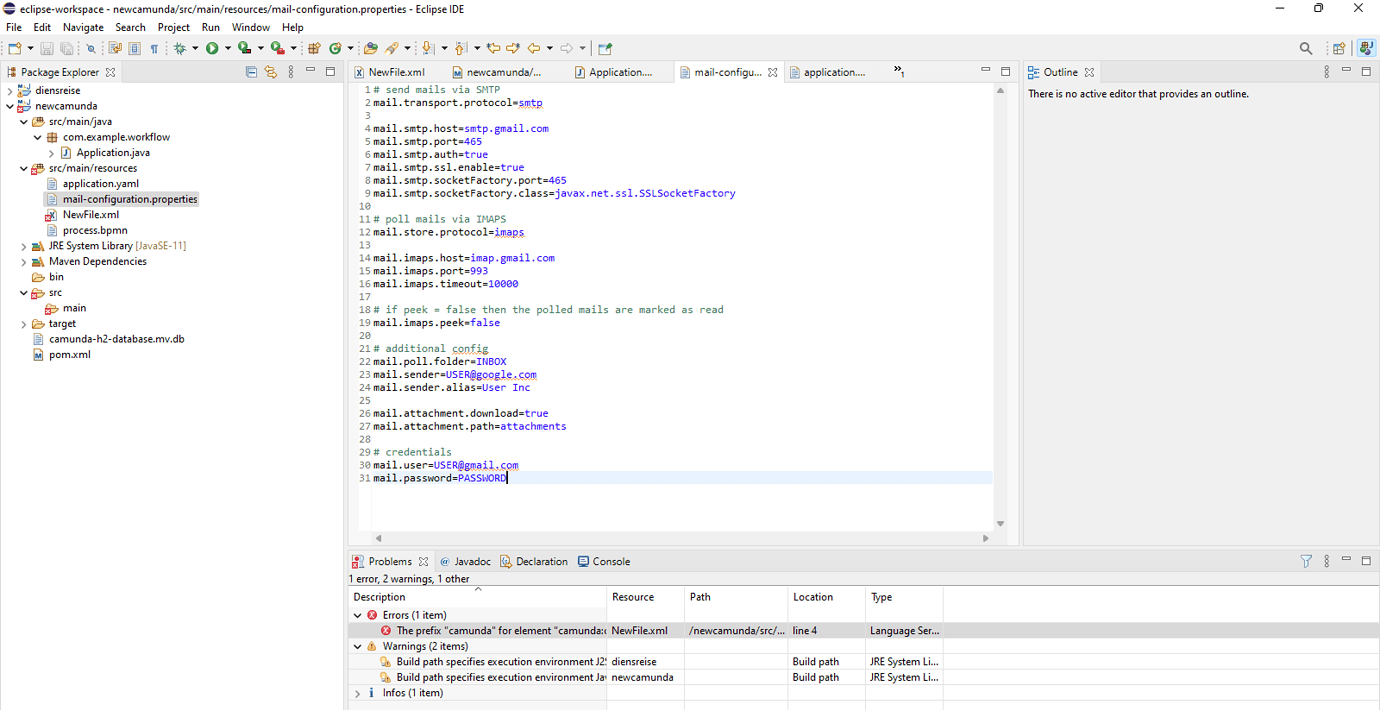Run the application using the green Run icon

[211, 48]
